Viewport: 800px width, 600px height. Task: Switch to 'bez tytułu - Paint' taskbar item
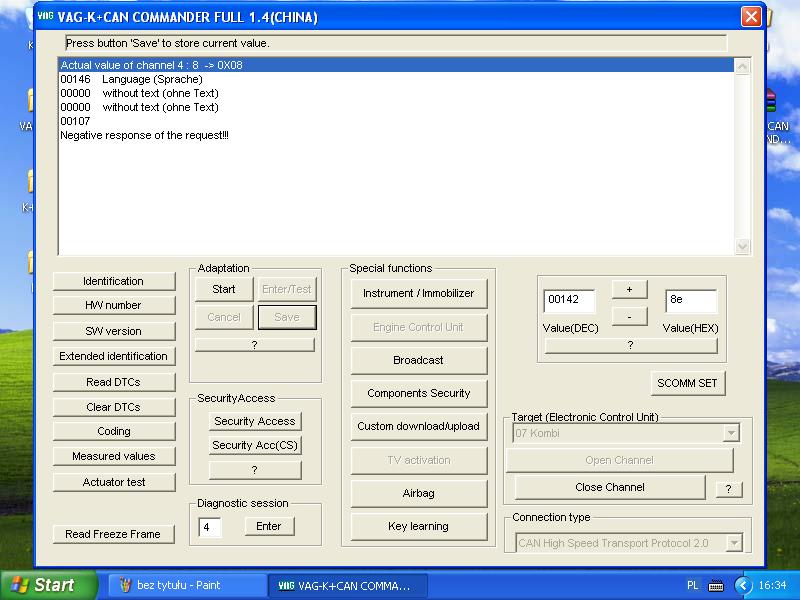(187, 585)
